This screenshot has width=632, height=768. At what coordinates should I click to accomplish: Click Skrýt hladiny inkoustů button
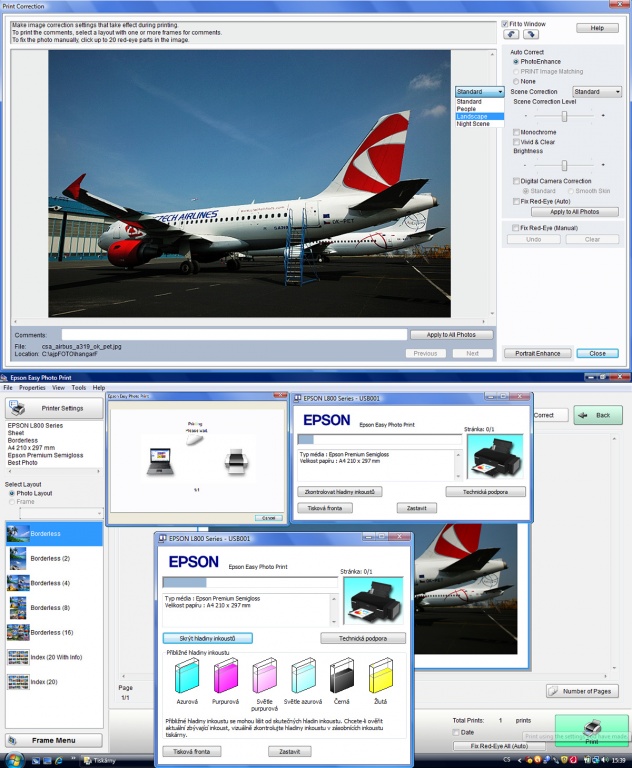coord(208,638)
